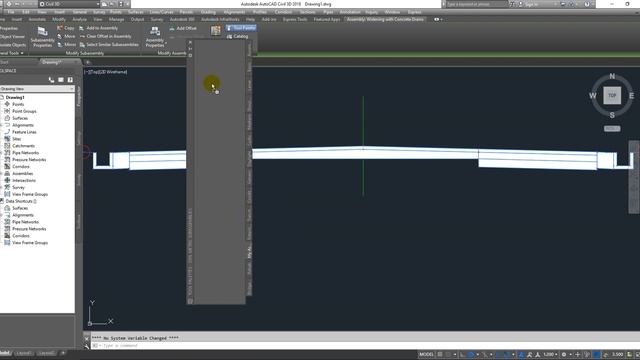Open Subassembly Properties in ribbon
The height and width of the screenshot is (360, 640).
pyautogui.click(x=42, y=37)
